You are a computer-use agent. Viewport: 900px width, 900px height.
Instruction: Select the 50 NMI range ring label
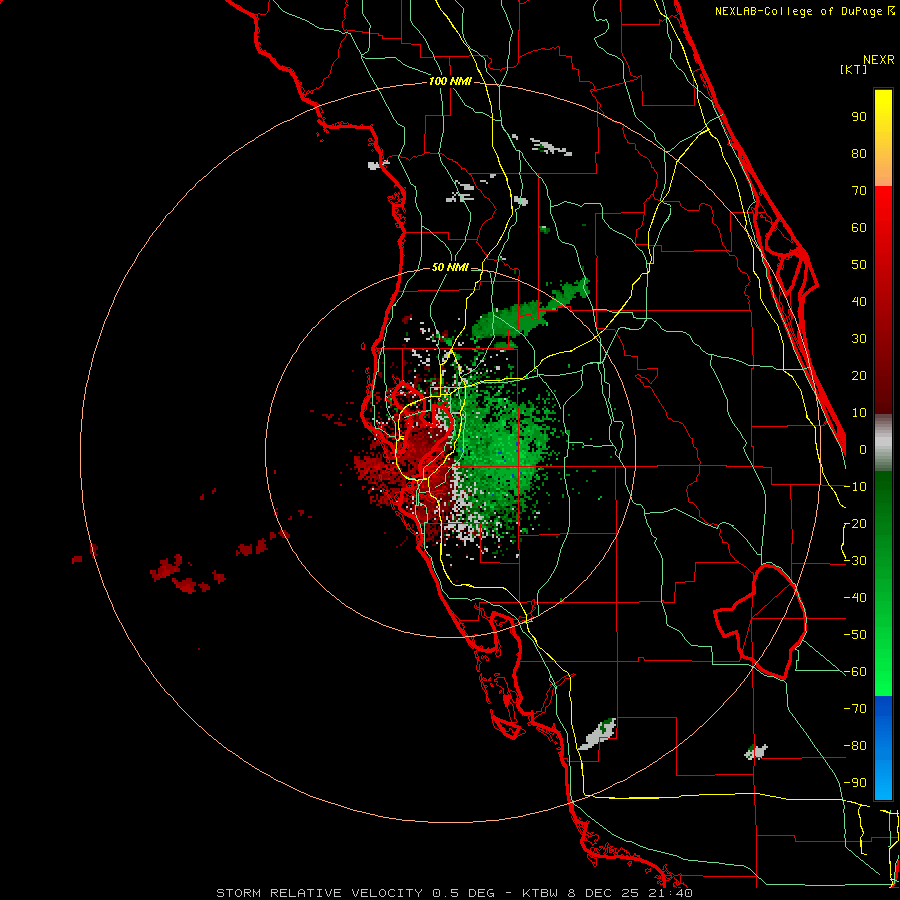click(x=450, y=267)
